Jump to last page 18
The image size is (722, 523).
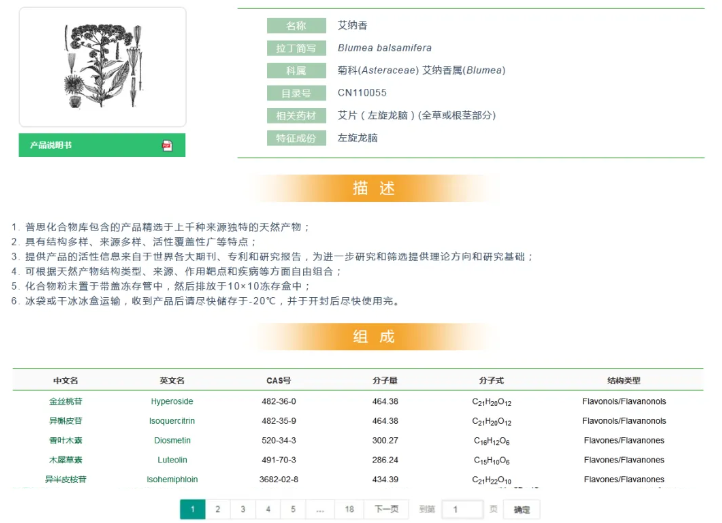349,509
